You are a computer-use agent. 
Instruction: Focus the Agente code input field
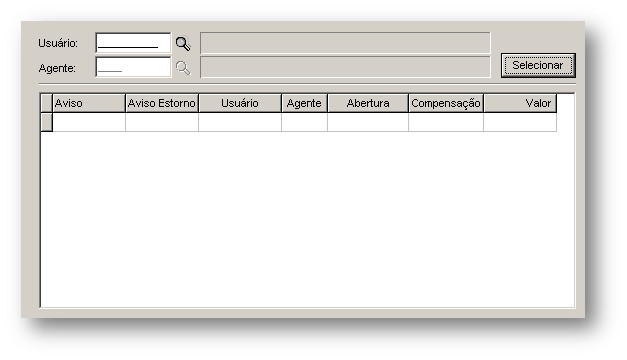point(133,67)
